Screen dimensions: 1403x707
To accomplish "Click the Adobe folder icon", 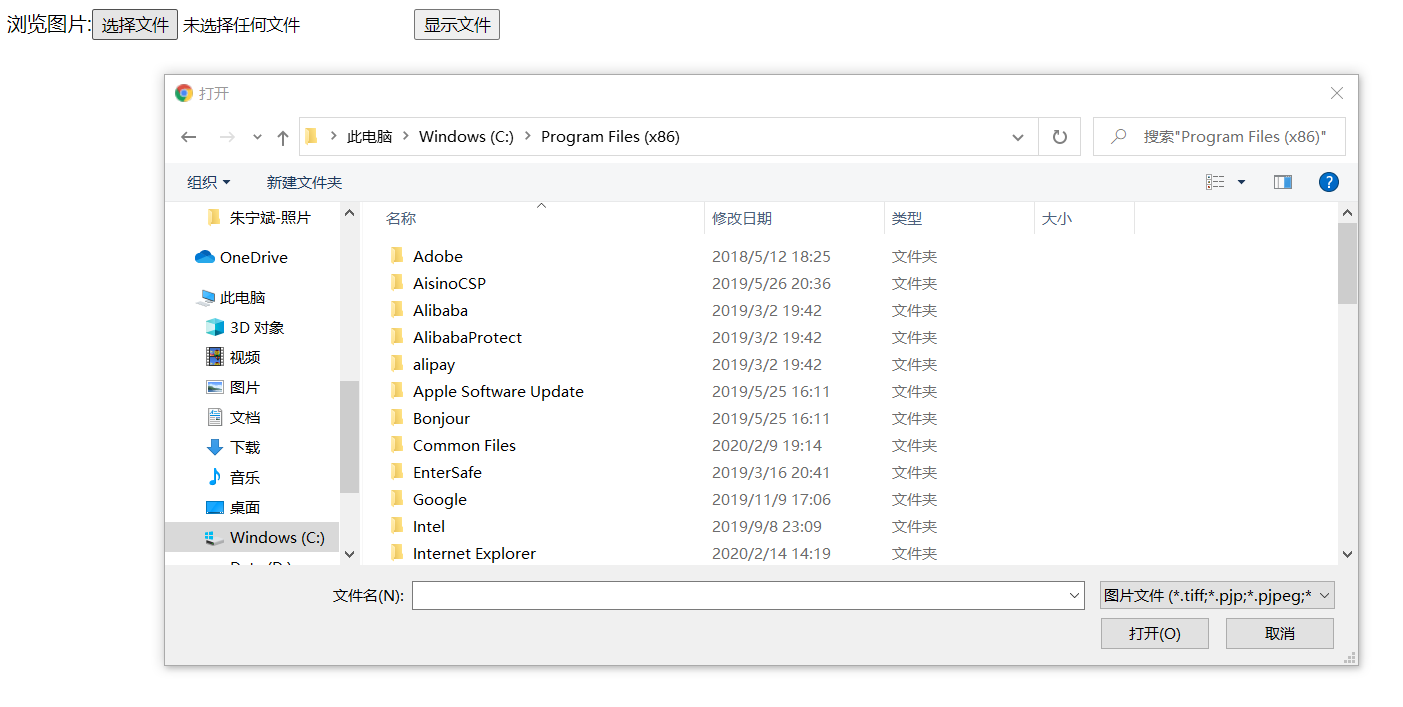I will tap(397, 256).
